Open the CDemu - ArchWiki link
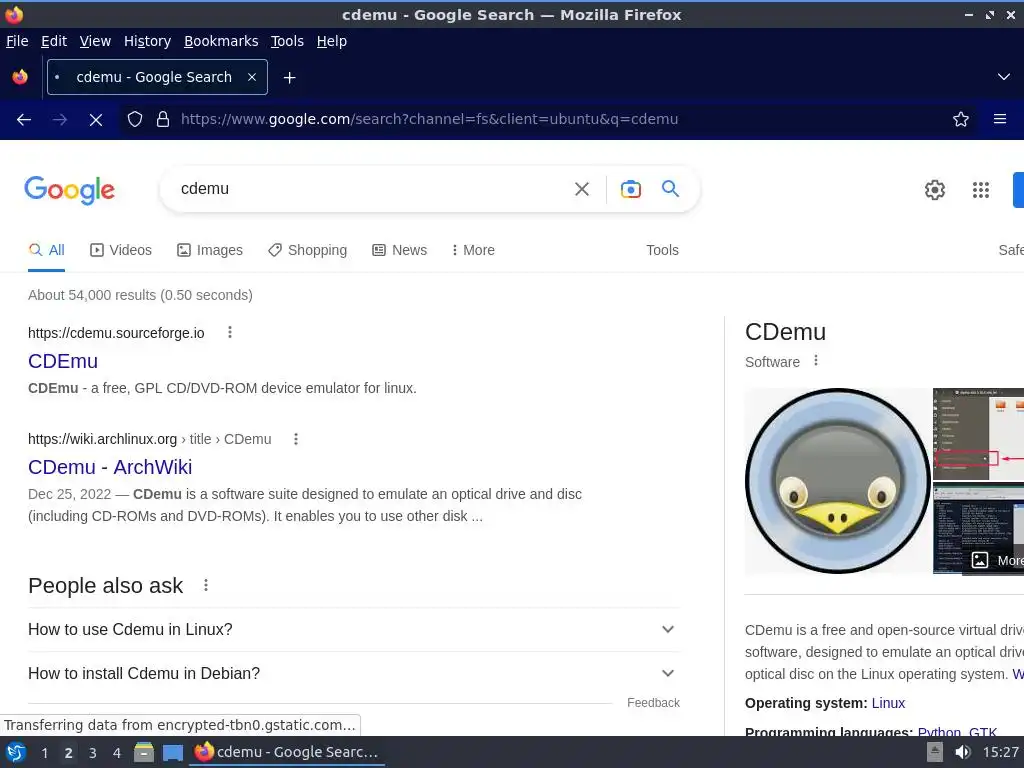The width and height of the screenshot is (1024, 768). click(110, 467)
